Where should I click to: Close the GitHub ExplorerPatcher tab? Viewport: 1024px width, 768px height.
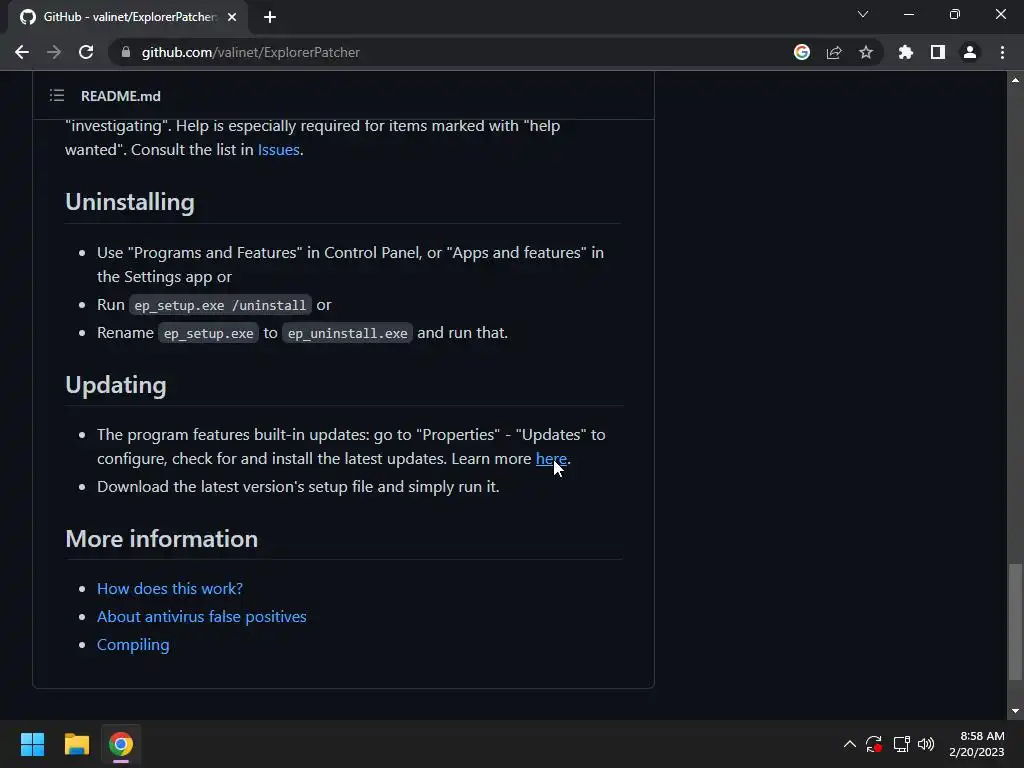(232, 17)
